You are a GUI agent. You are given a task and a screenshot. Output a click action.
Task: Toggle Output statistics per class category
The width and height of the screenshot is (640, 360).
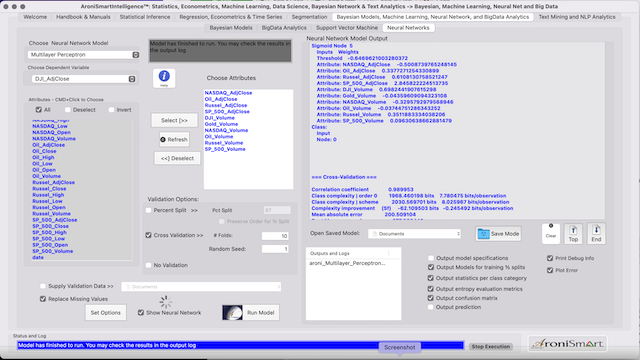coord(431,278)
